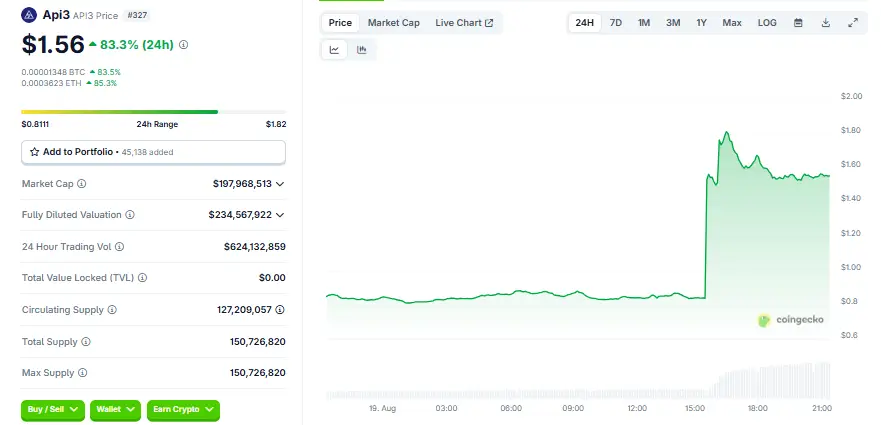
Task: Click info icon beside 127,209,057 value
Action: tap(280, 310)
